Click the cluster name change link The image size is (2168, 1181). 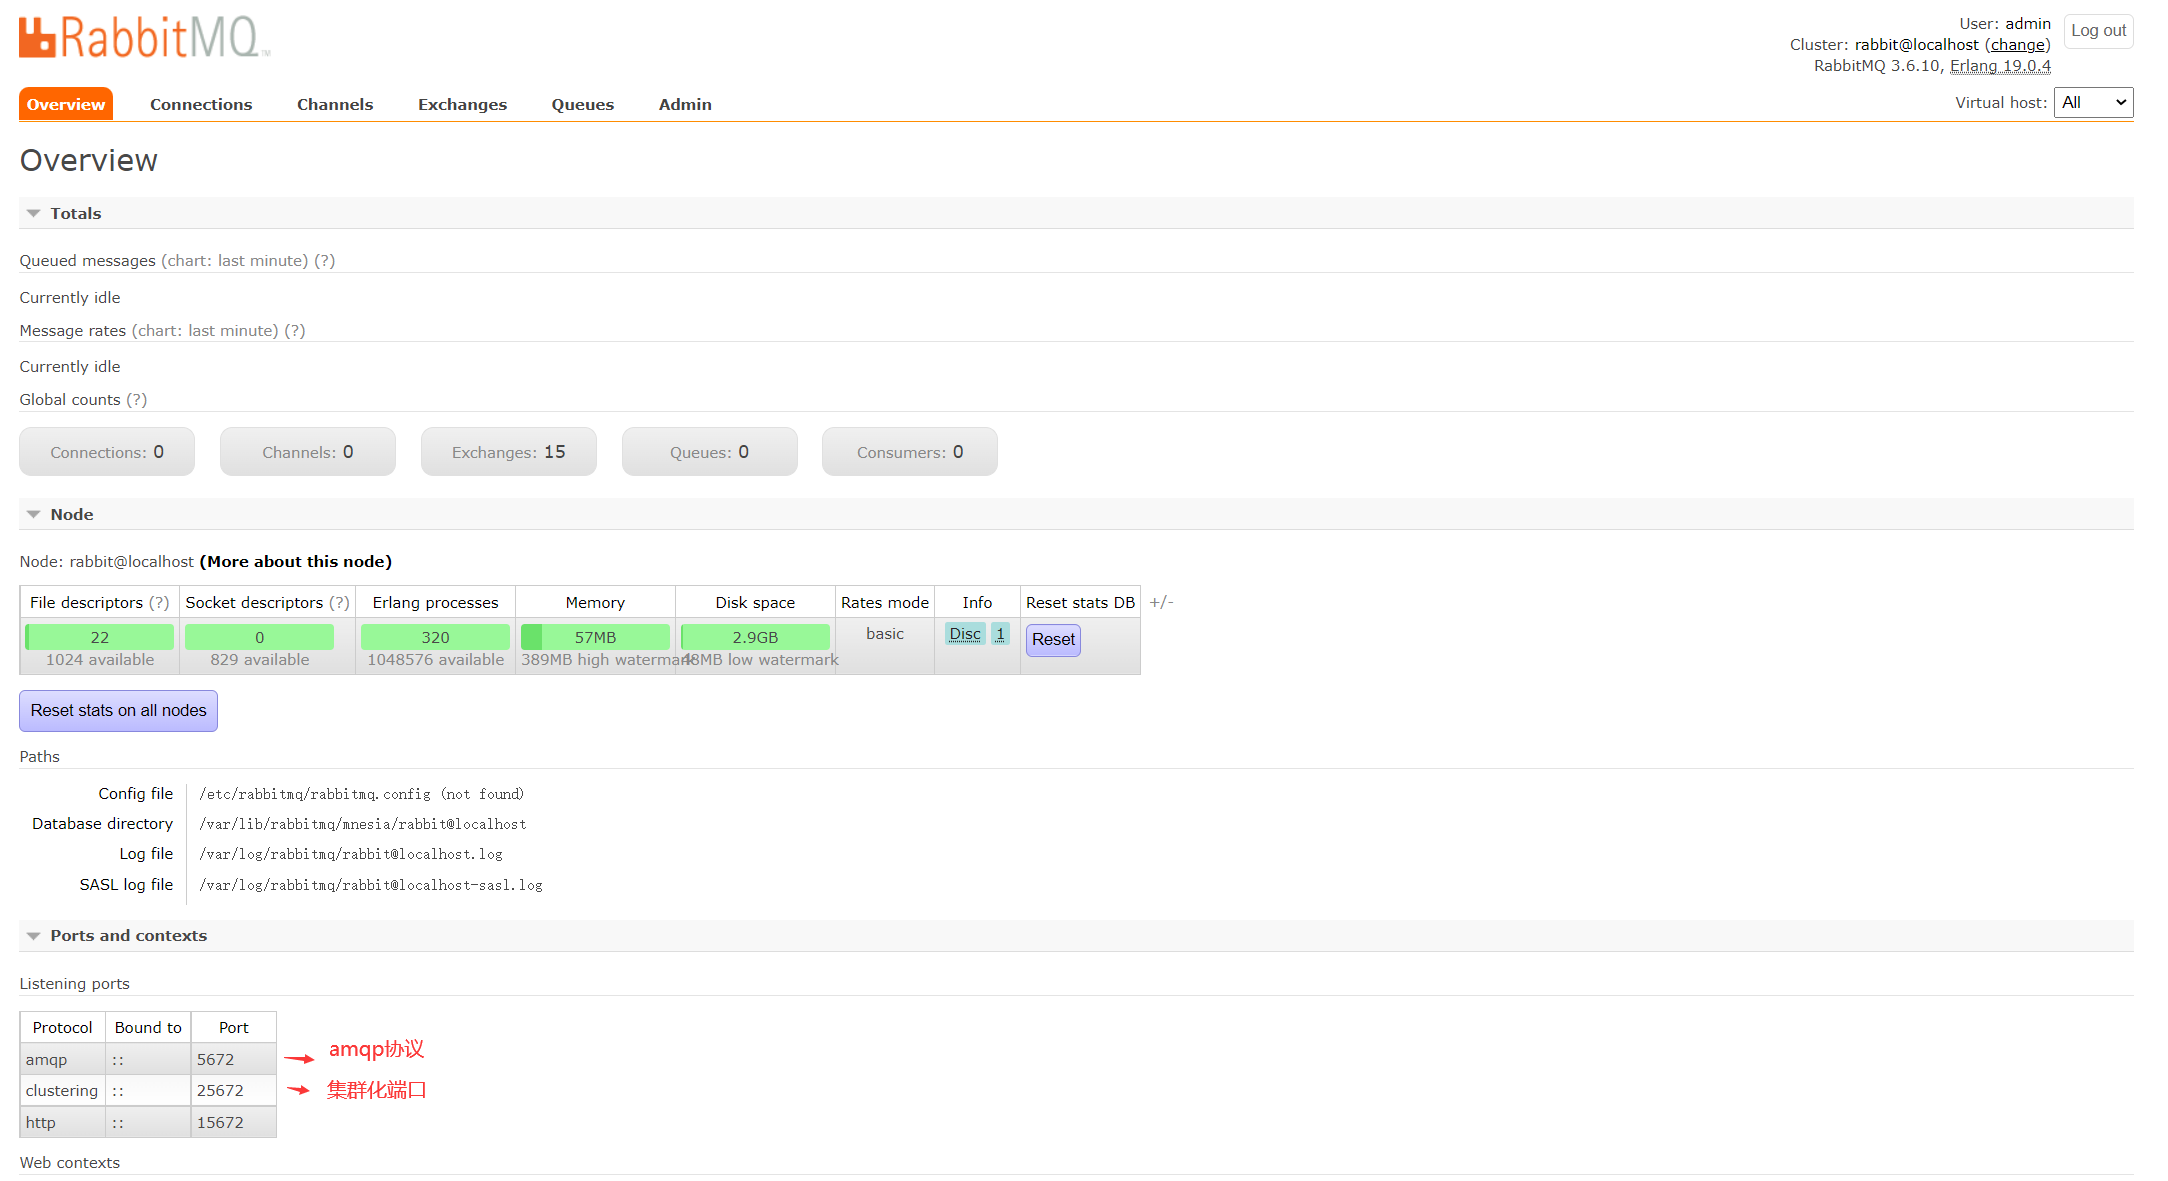pyautogui.click(x=2017, y=45)
